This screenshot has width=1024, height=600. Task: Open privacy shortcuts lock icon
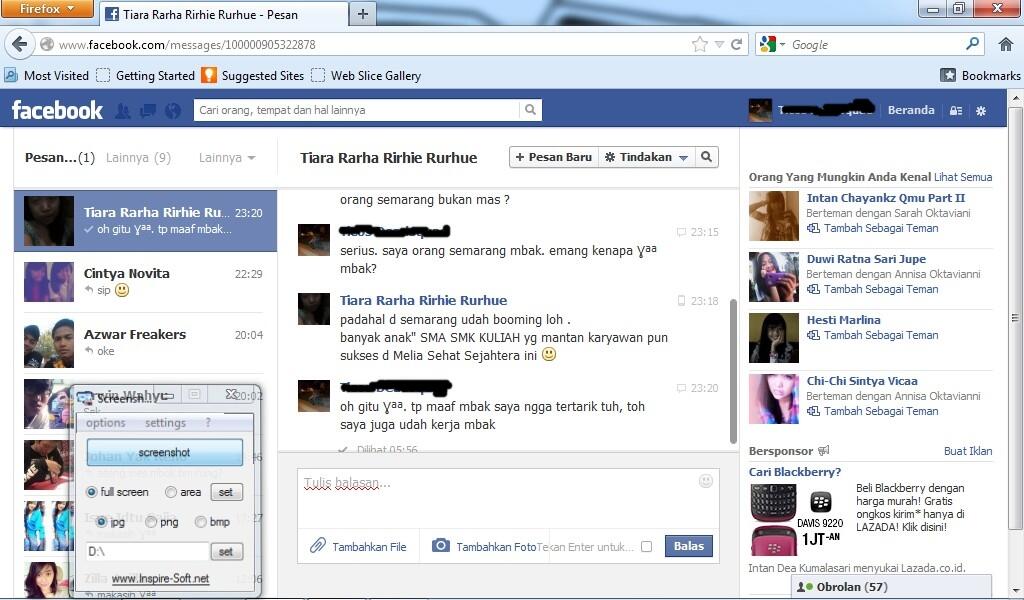point(956,110)
